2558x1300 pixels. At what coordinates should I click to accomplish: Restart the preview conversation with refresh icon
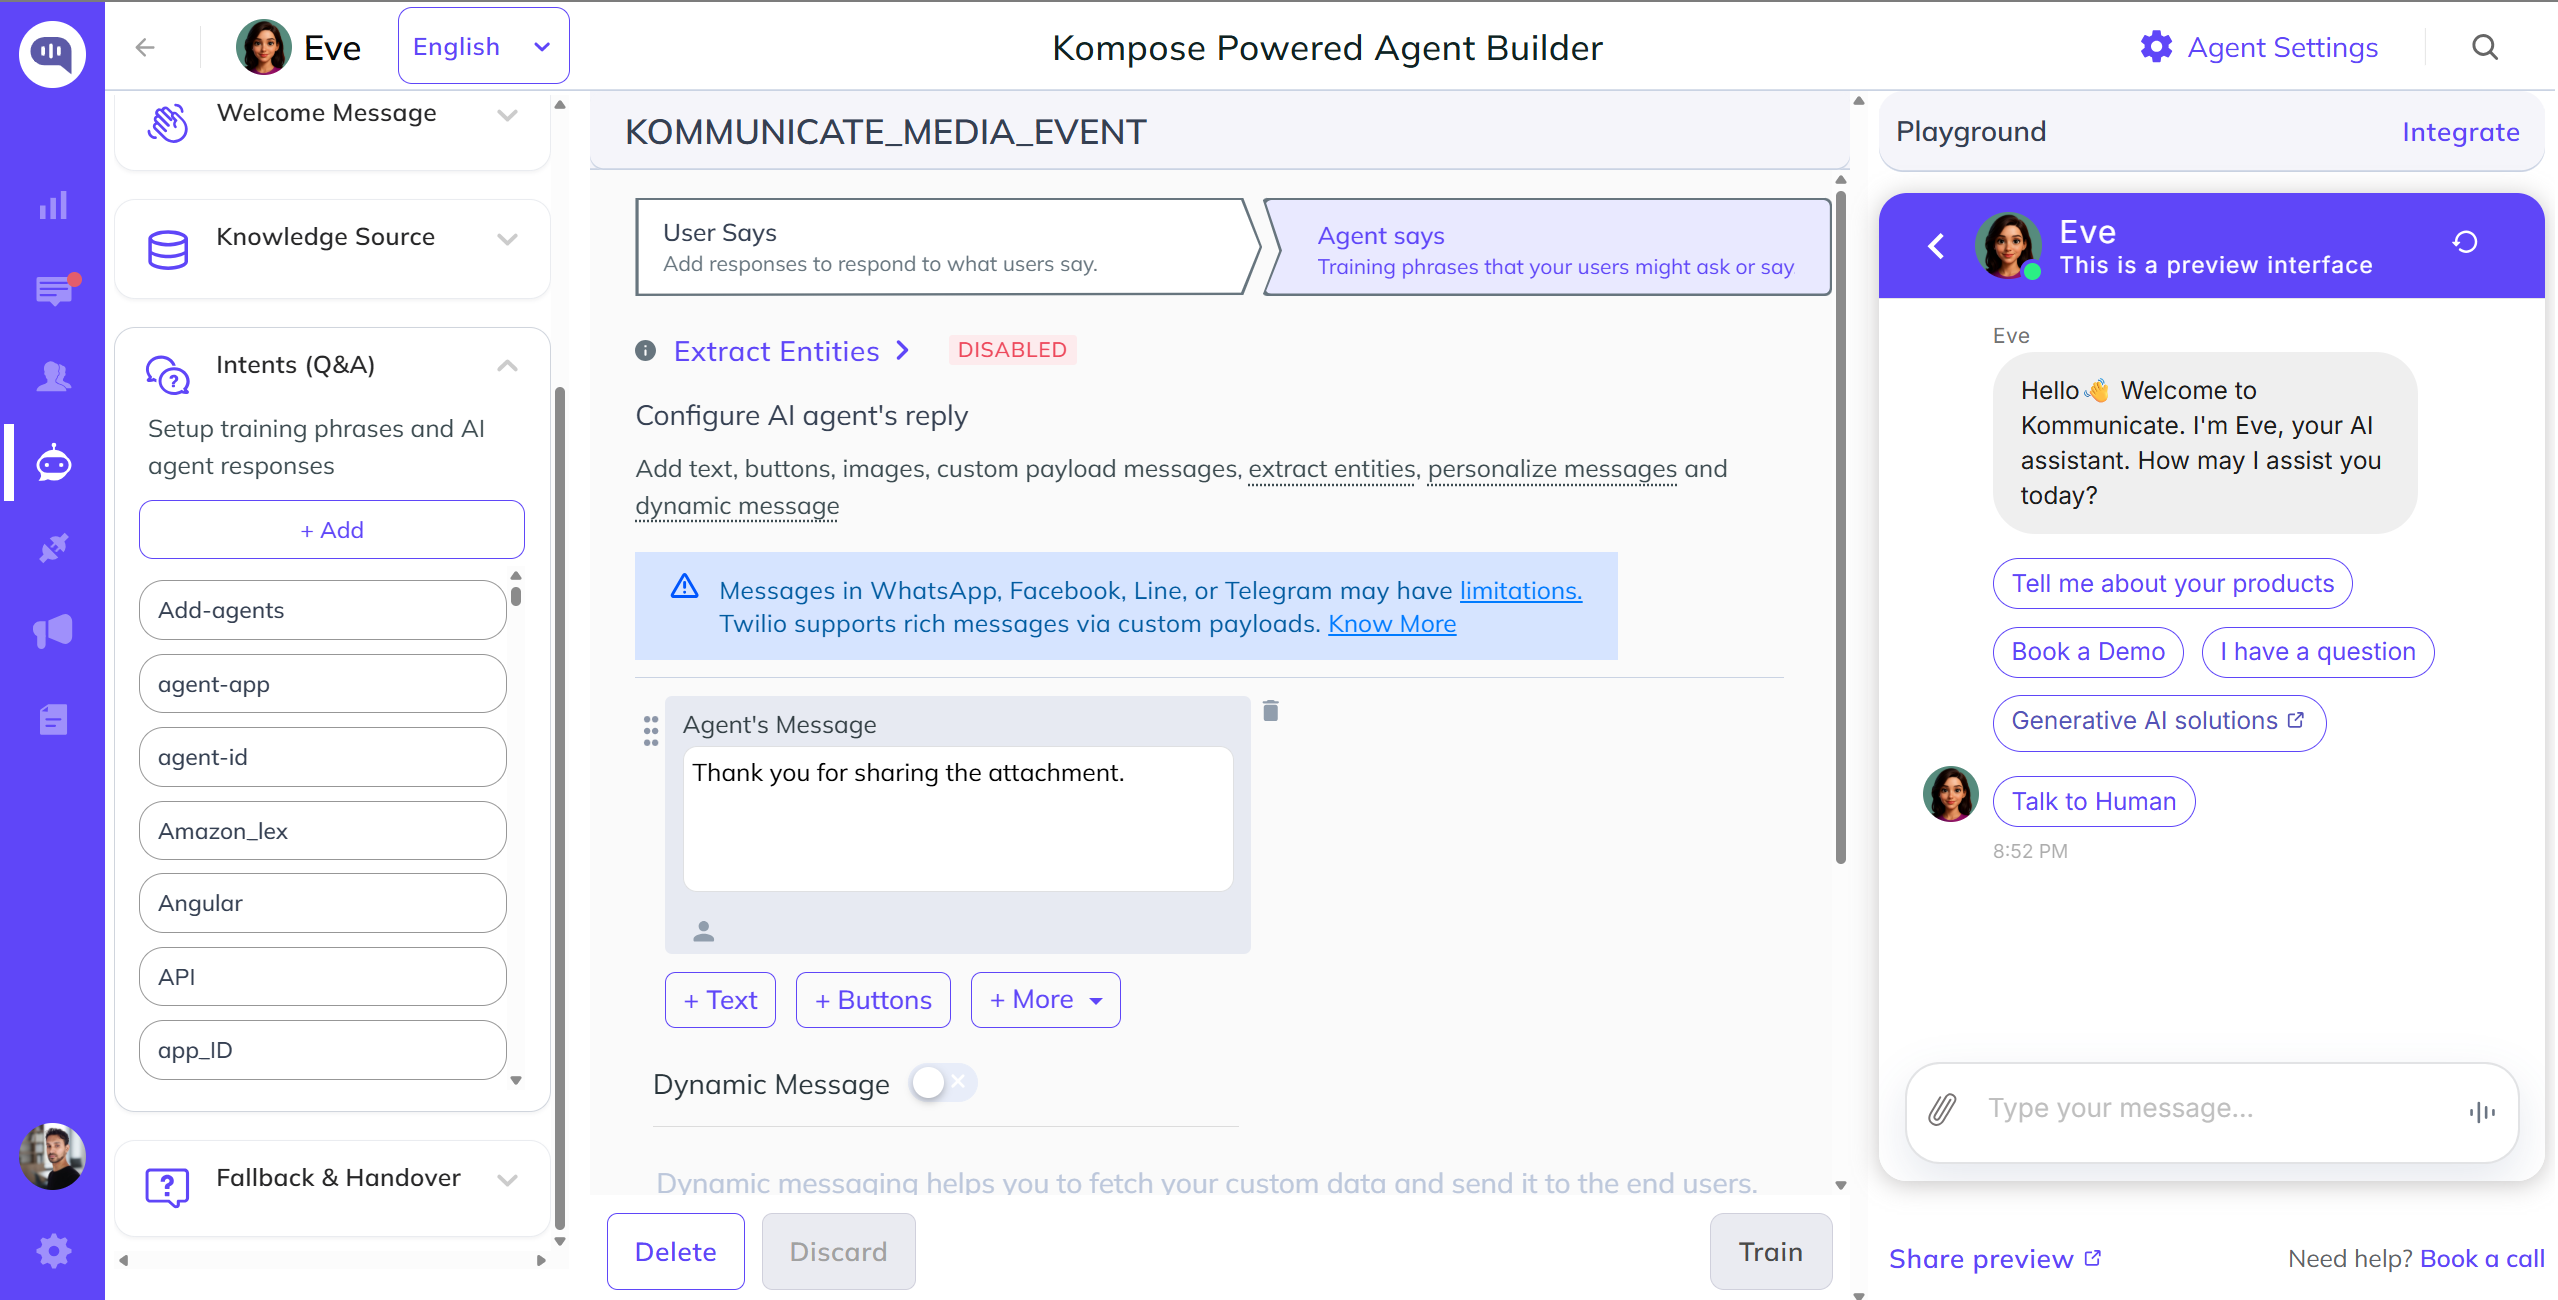coord(2465,242)
